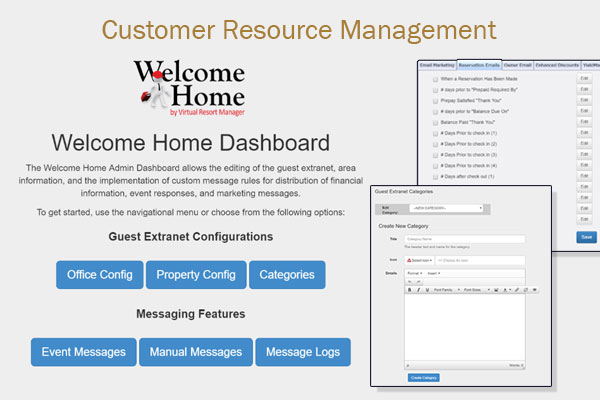Click the 'Welcome Home Dashboard' heading
600x400 pixels.
(x=191, y=143)
